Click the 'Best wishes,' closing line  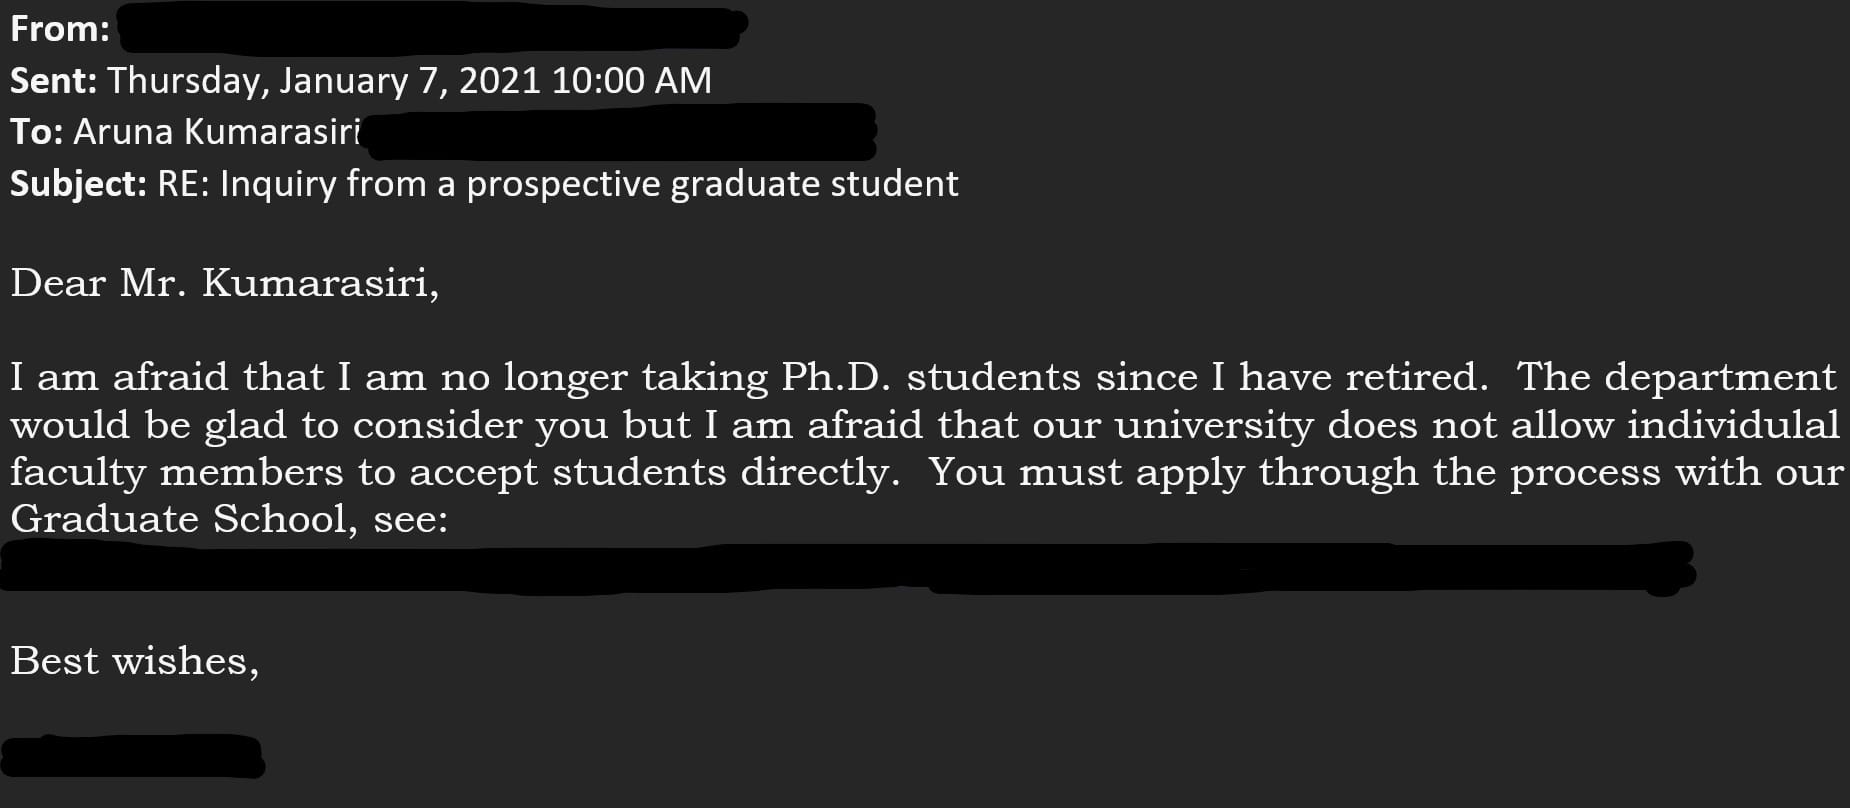[x=135, y=662]
